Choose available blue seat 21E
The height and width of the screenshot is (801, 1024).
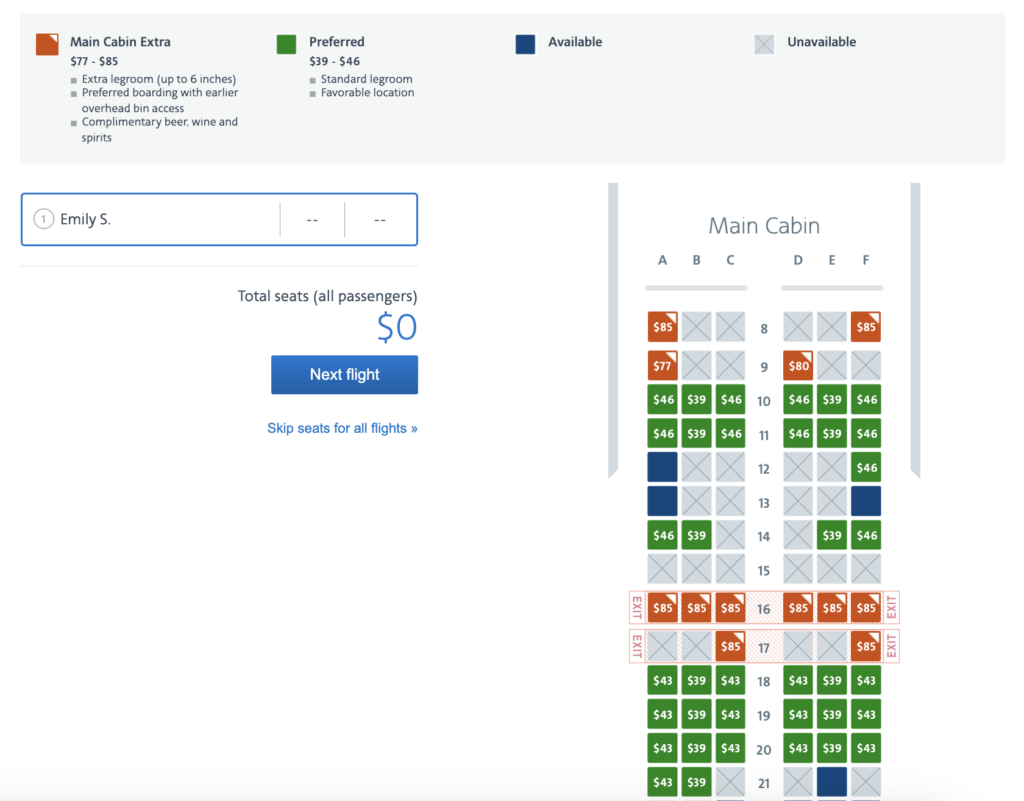click(832, 782)
